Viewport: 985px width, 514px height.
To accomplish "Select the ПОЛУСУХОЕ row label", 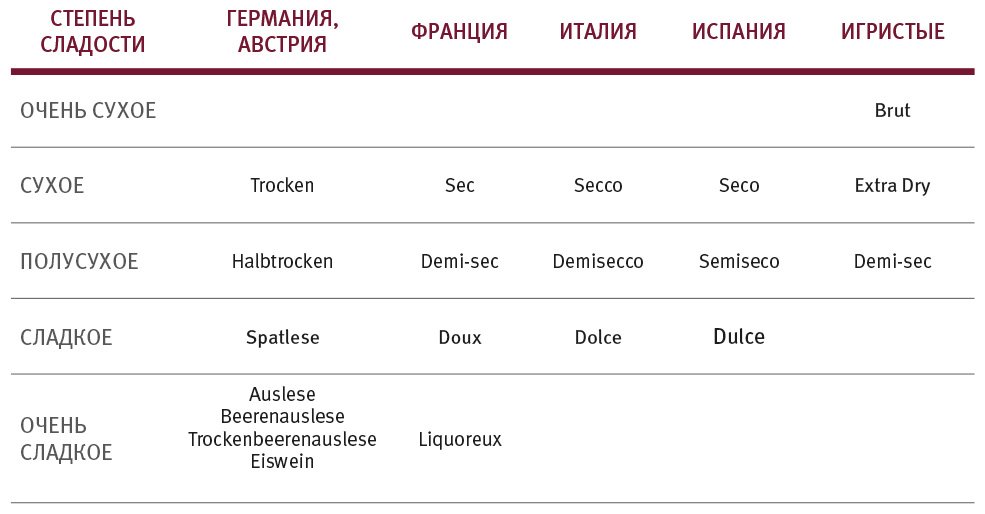I will coord(79,262).
